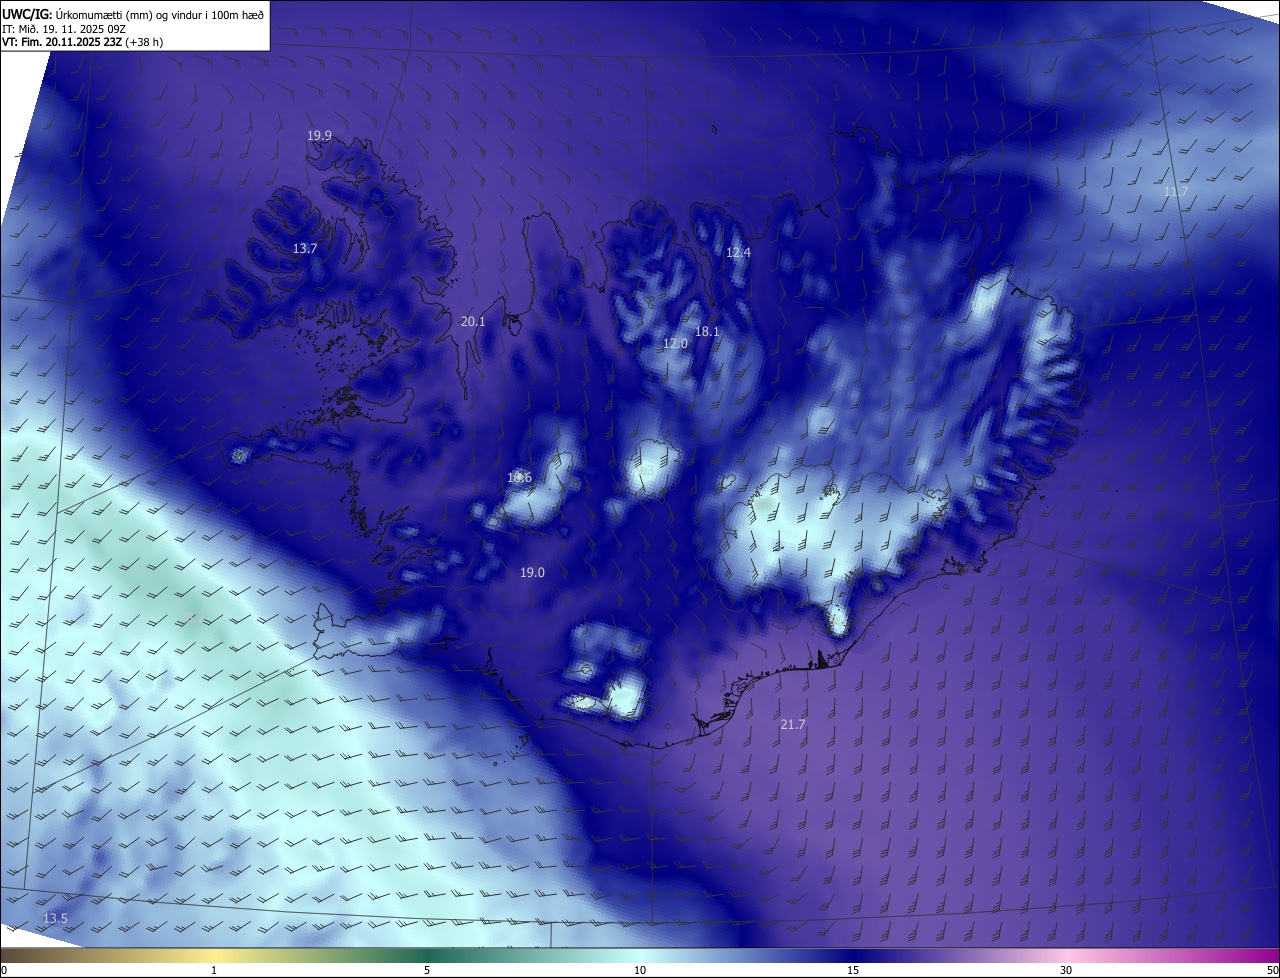Click the 19.9 value label on map
This screenshot has height=978, width=1280.
coord(320,136)
